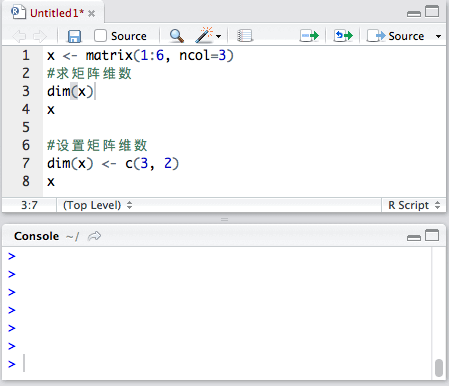Click line number 5 in the gutter

click(x=26, y=127)
